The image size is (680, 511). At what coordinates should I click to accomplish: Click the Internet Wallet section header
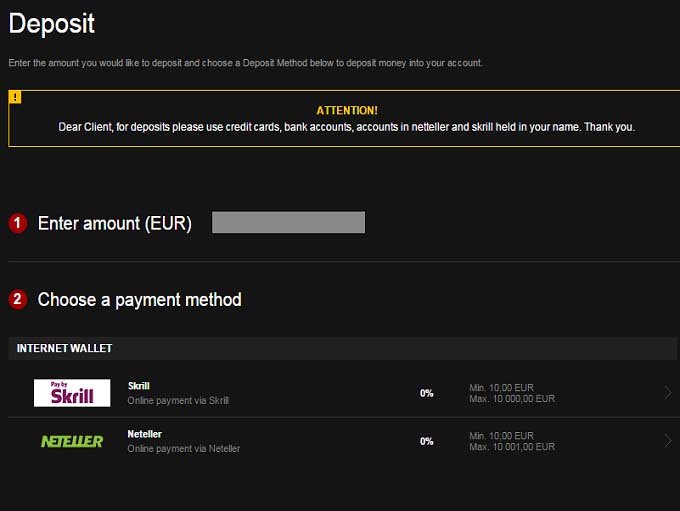pos(65,348)
